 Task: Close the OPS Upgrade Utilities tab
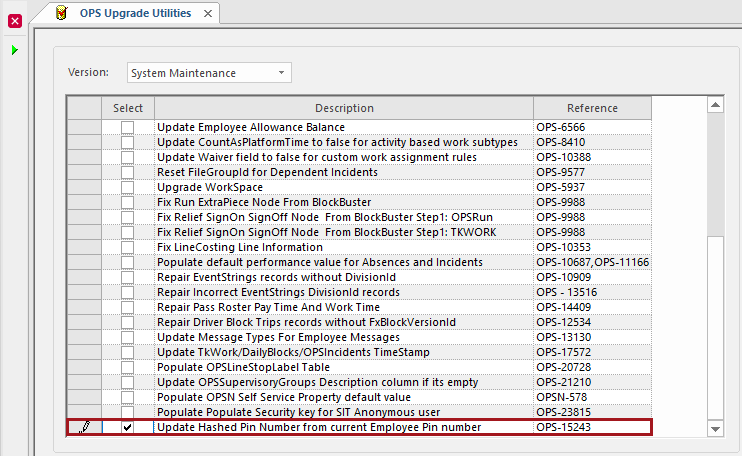(208, 14)
